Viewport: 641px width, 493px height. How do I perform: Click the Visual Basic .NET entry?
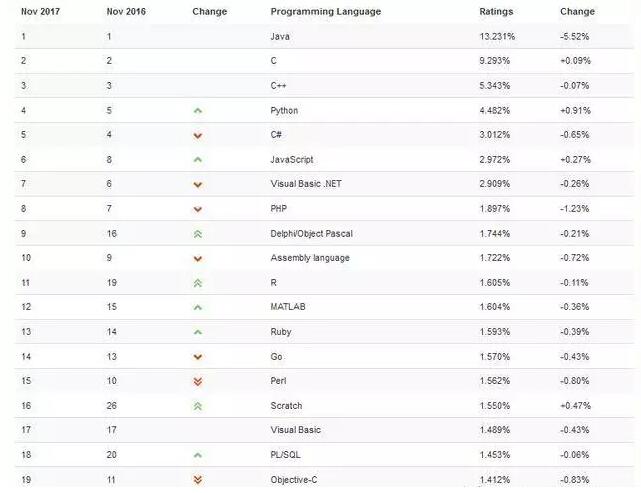(306, 185)
